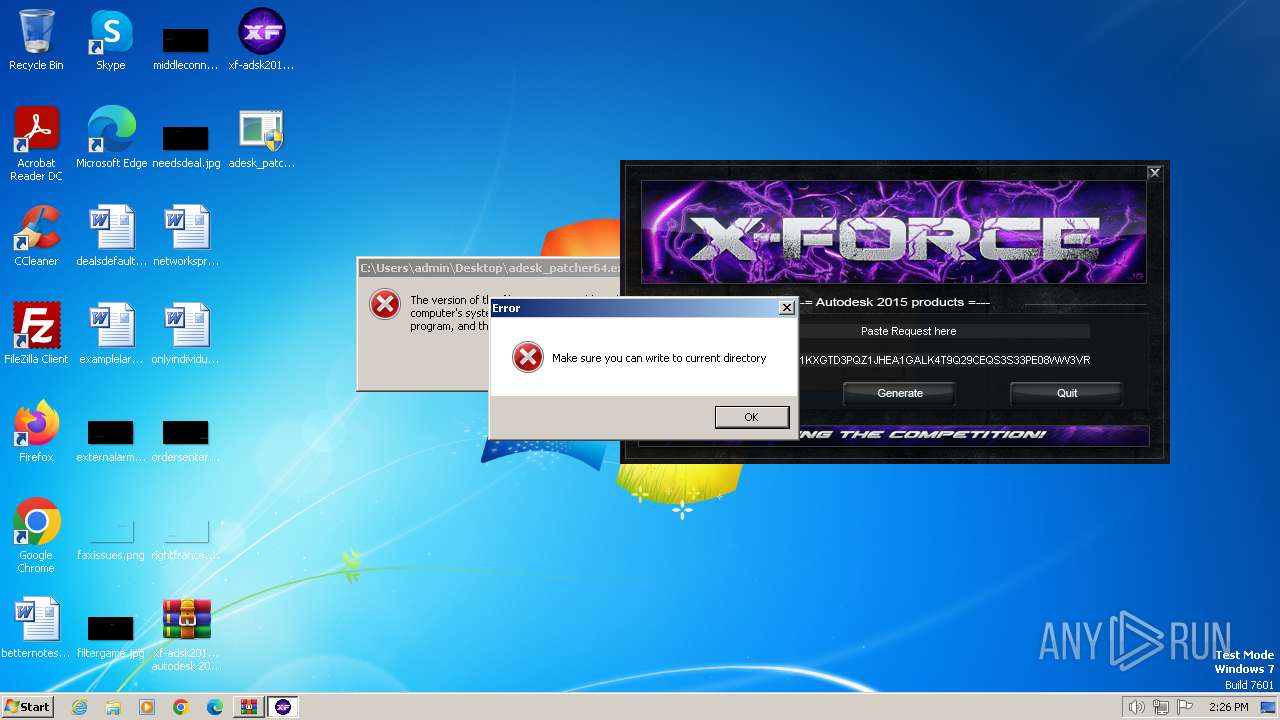Open Chrome from the taskbar
The image size is (1280, 720).
(x=181, y=707)
